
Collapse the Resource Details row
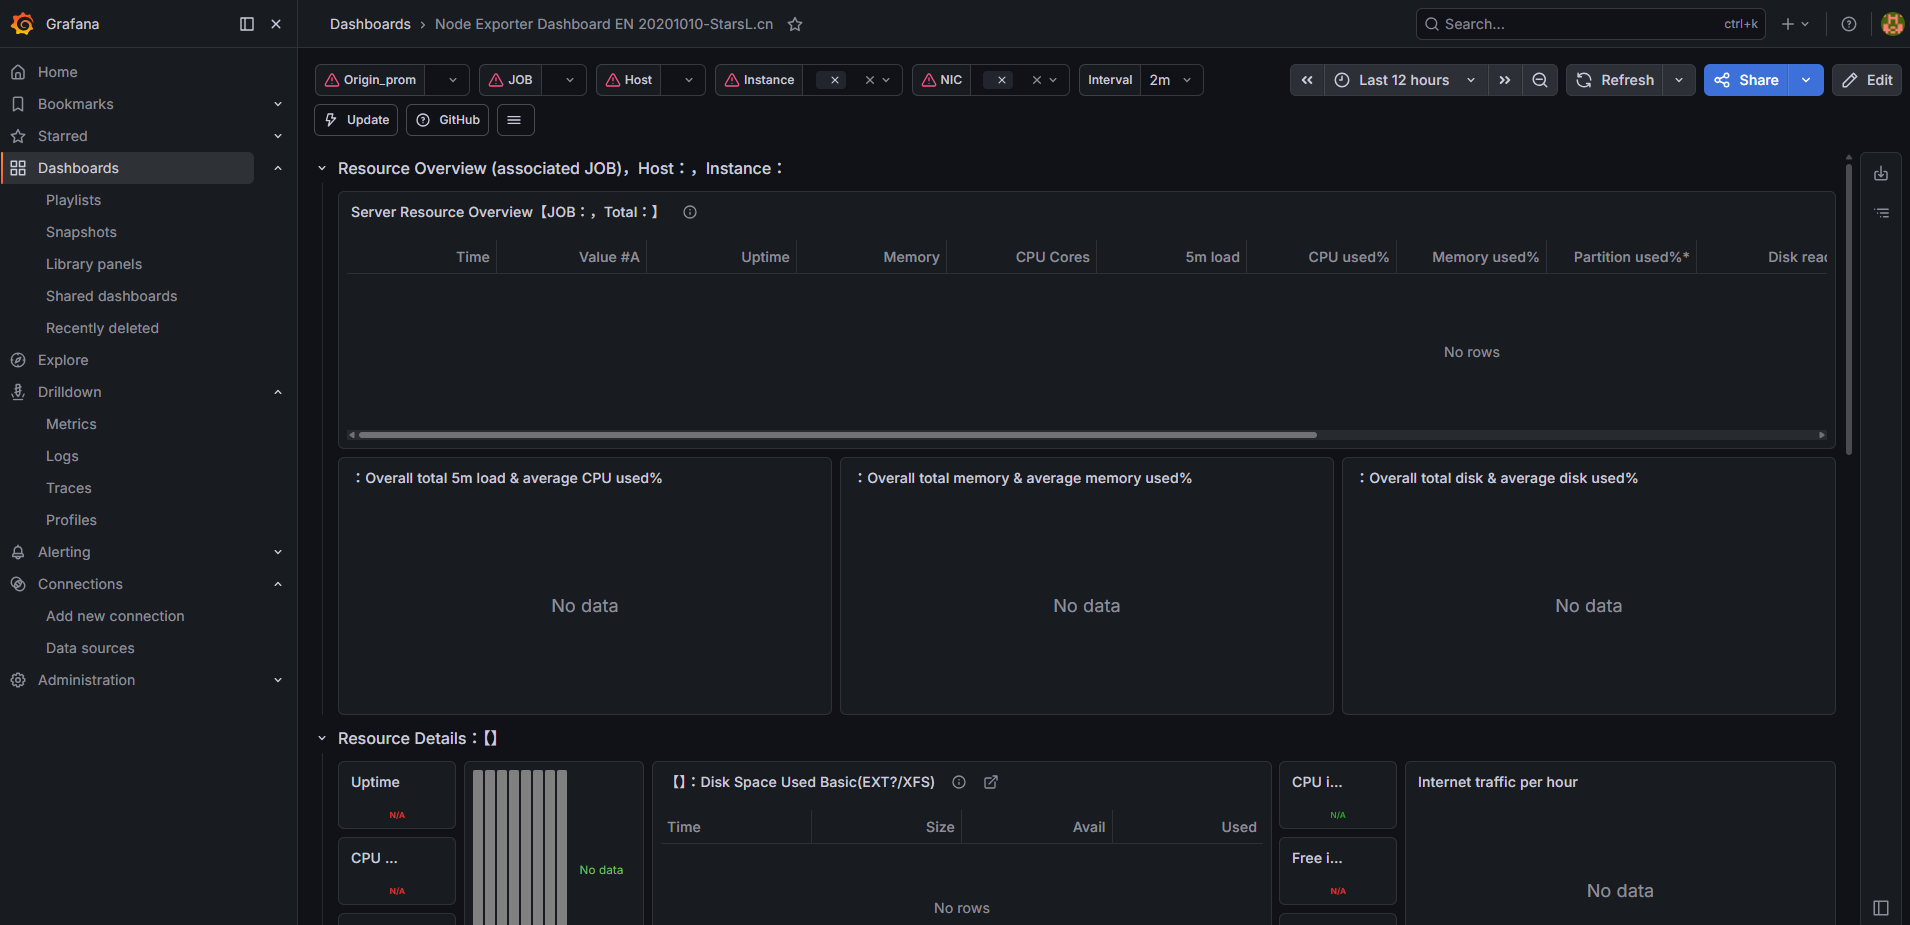coord(322,739)
